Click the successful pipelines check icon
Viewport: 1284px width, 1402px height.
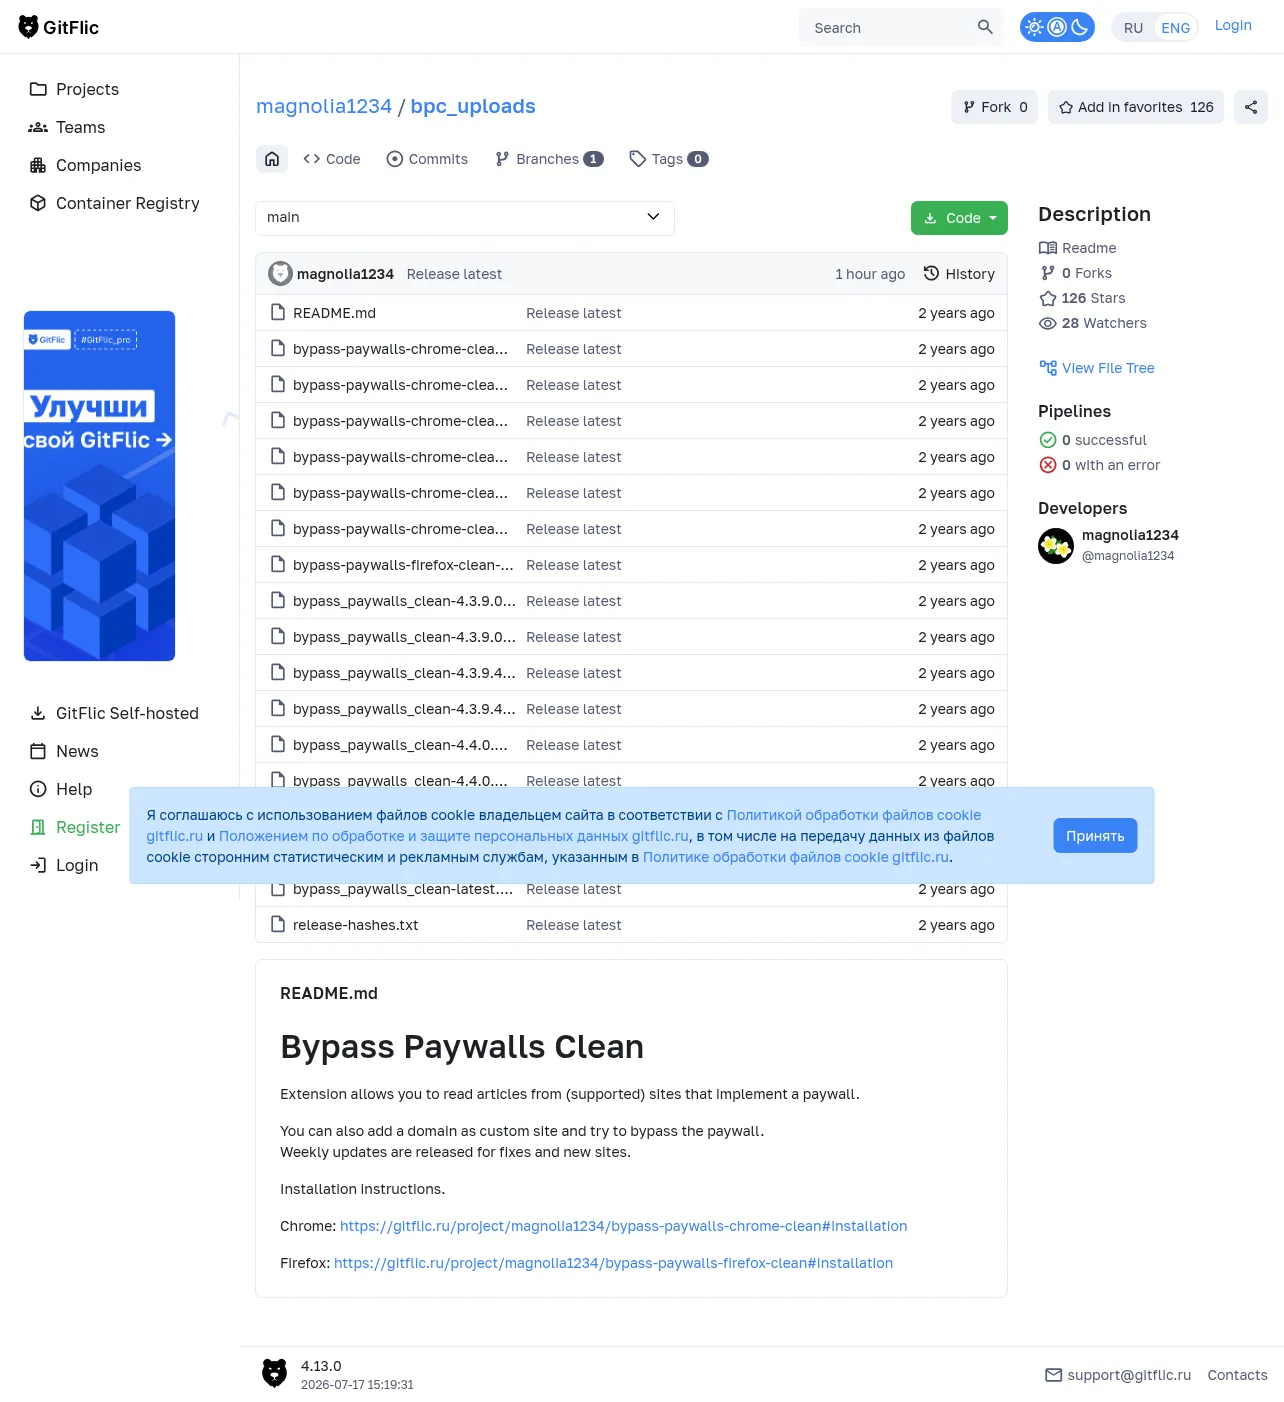coord(1048,440)
